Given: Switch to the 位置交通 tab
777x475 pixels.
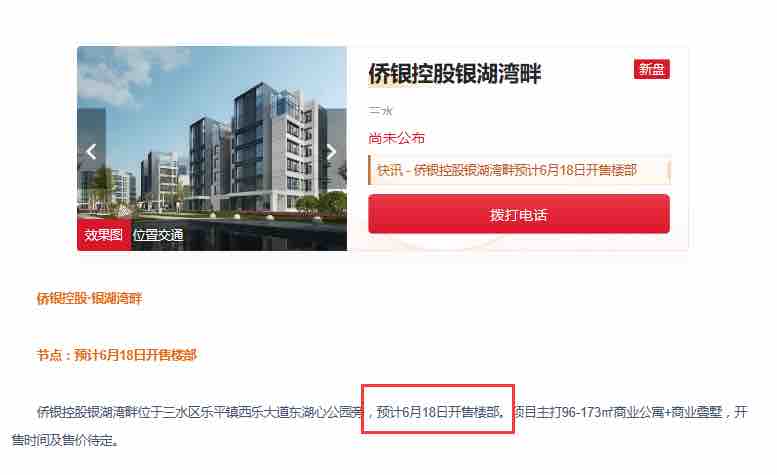Looking at the screenshot, I should pos(158,234).
